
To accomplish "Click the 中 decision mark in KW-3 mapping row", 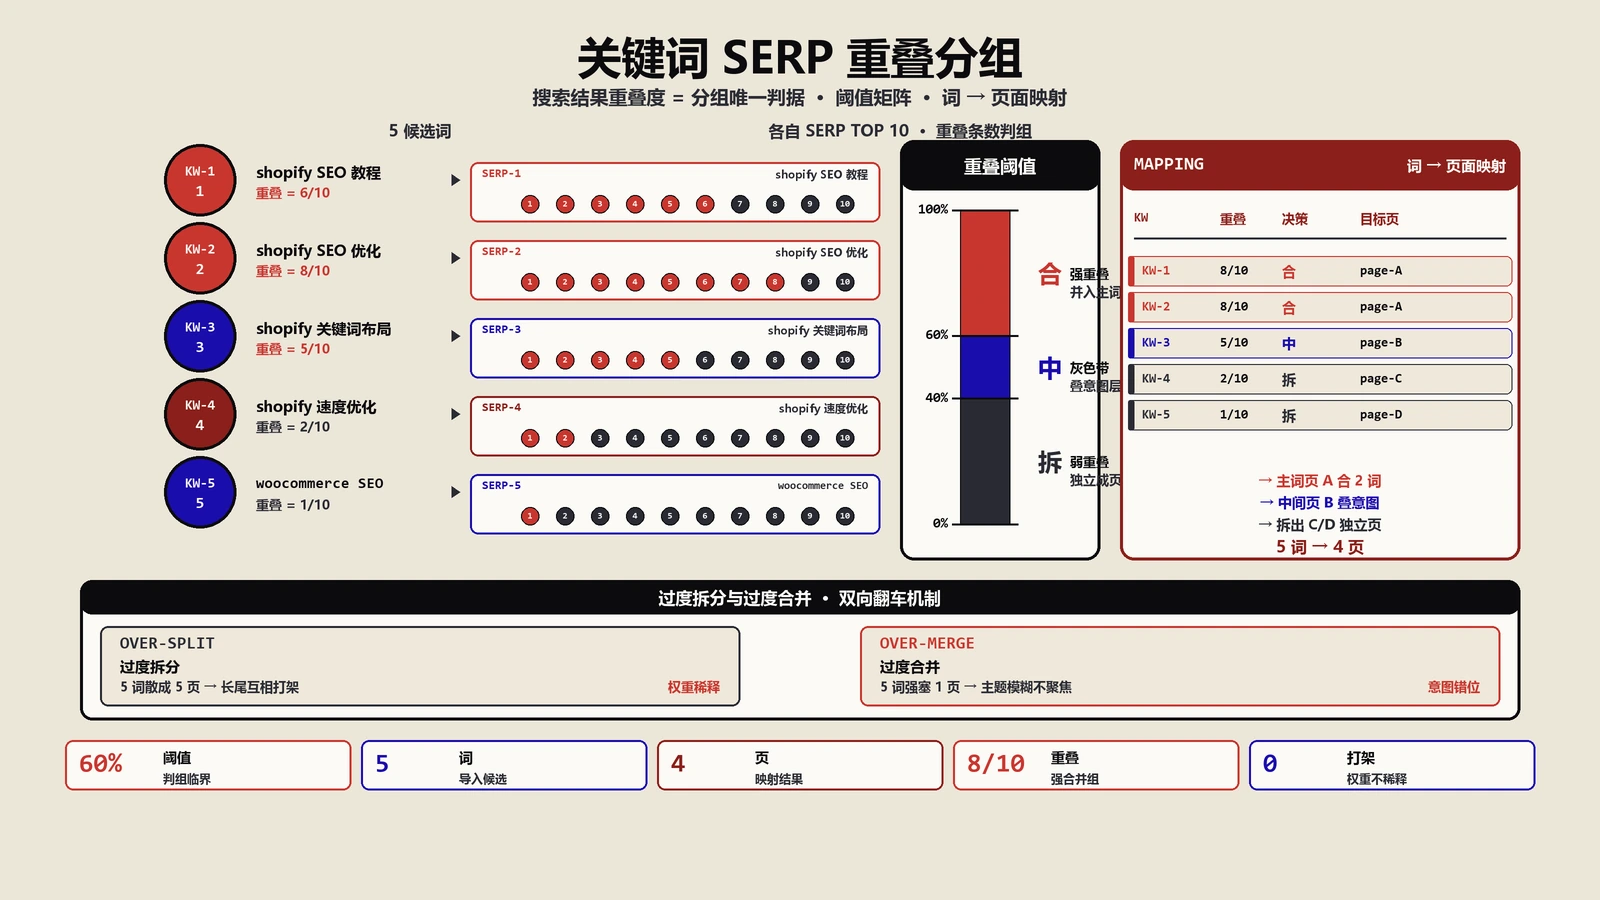I will pos(1289,343).
